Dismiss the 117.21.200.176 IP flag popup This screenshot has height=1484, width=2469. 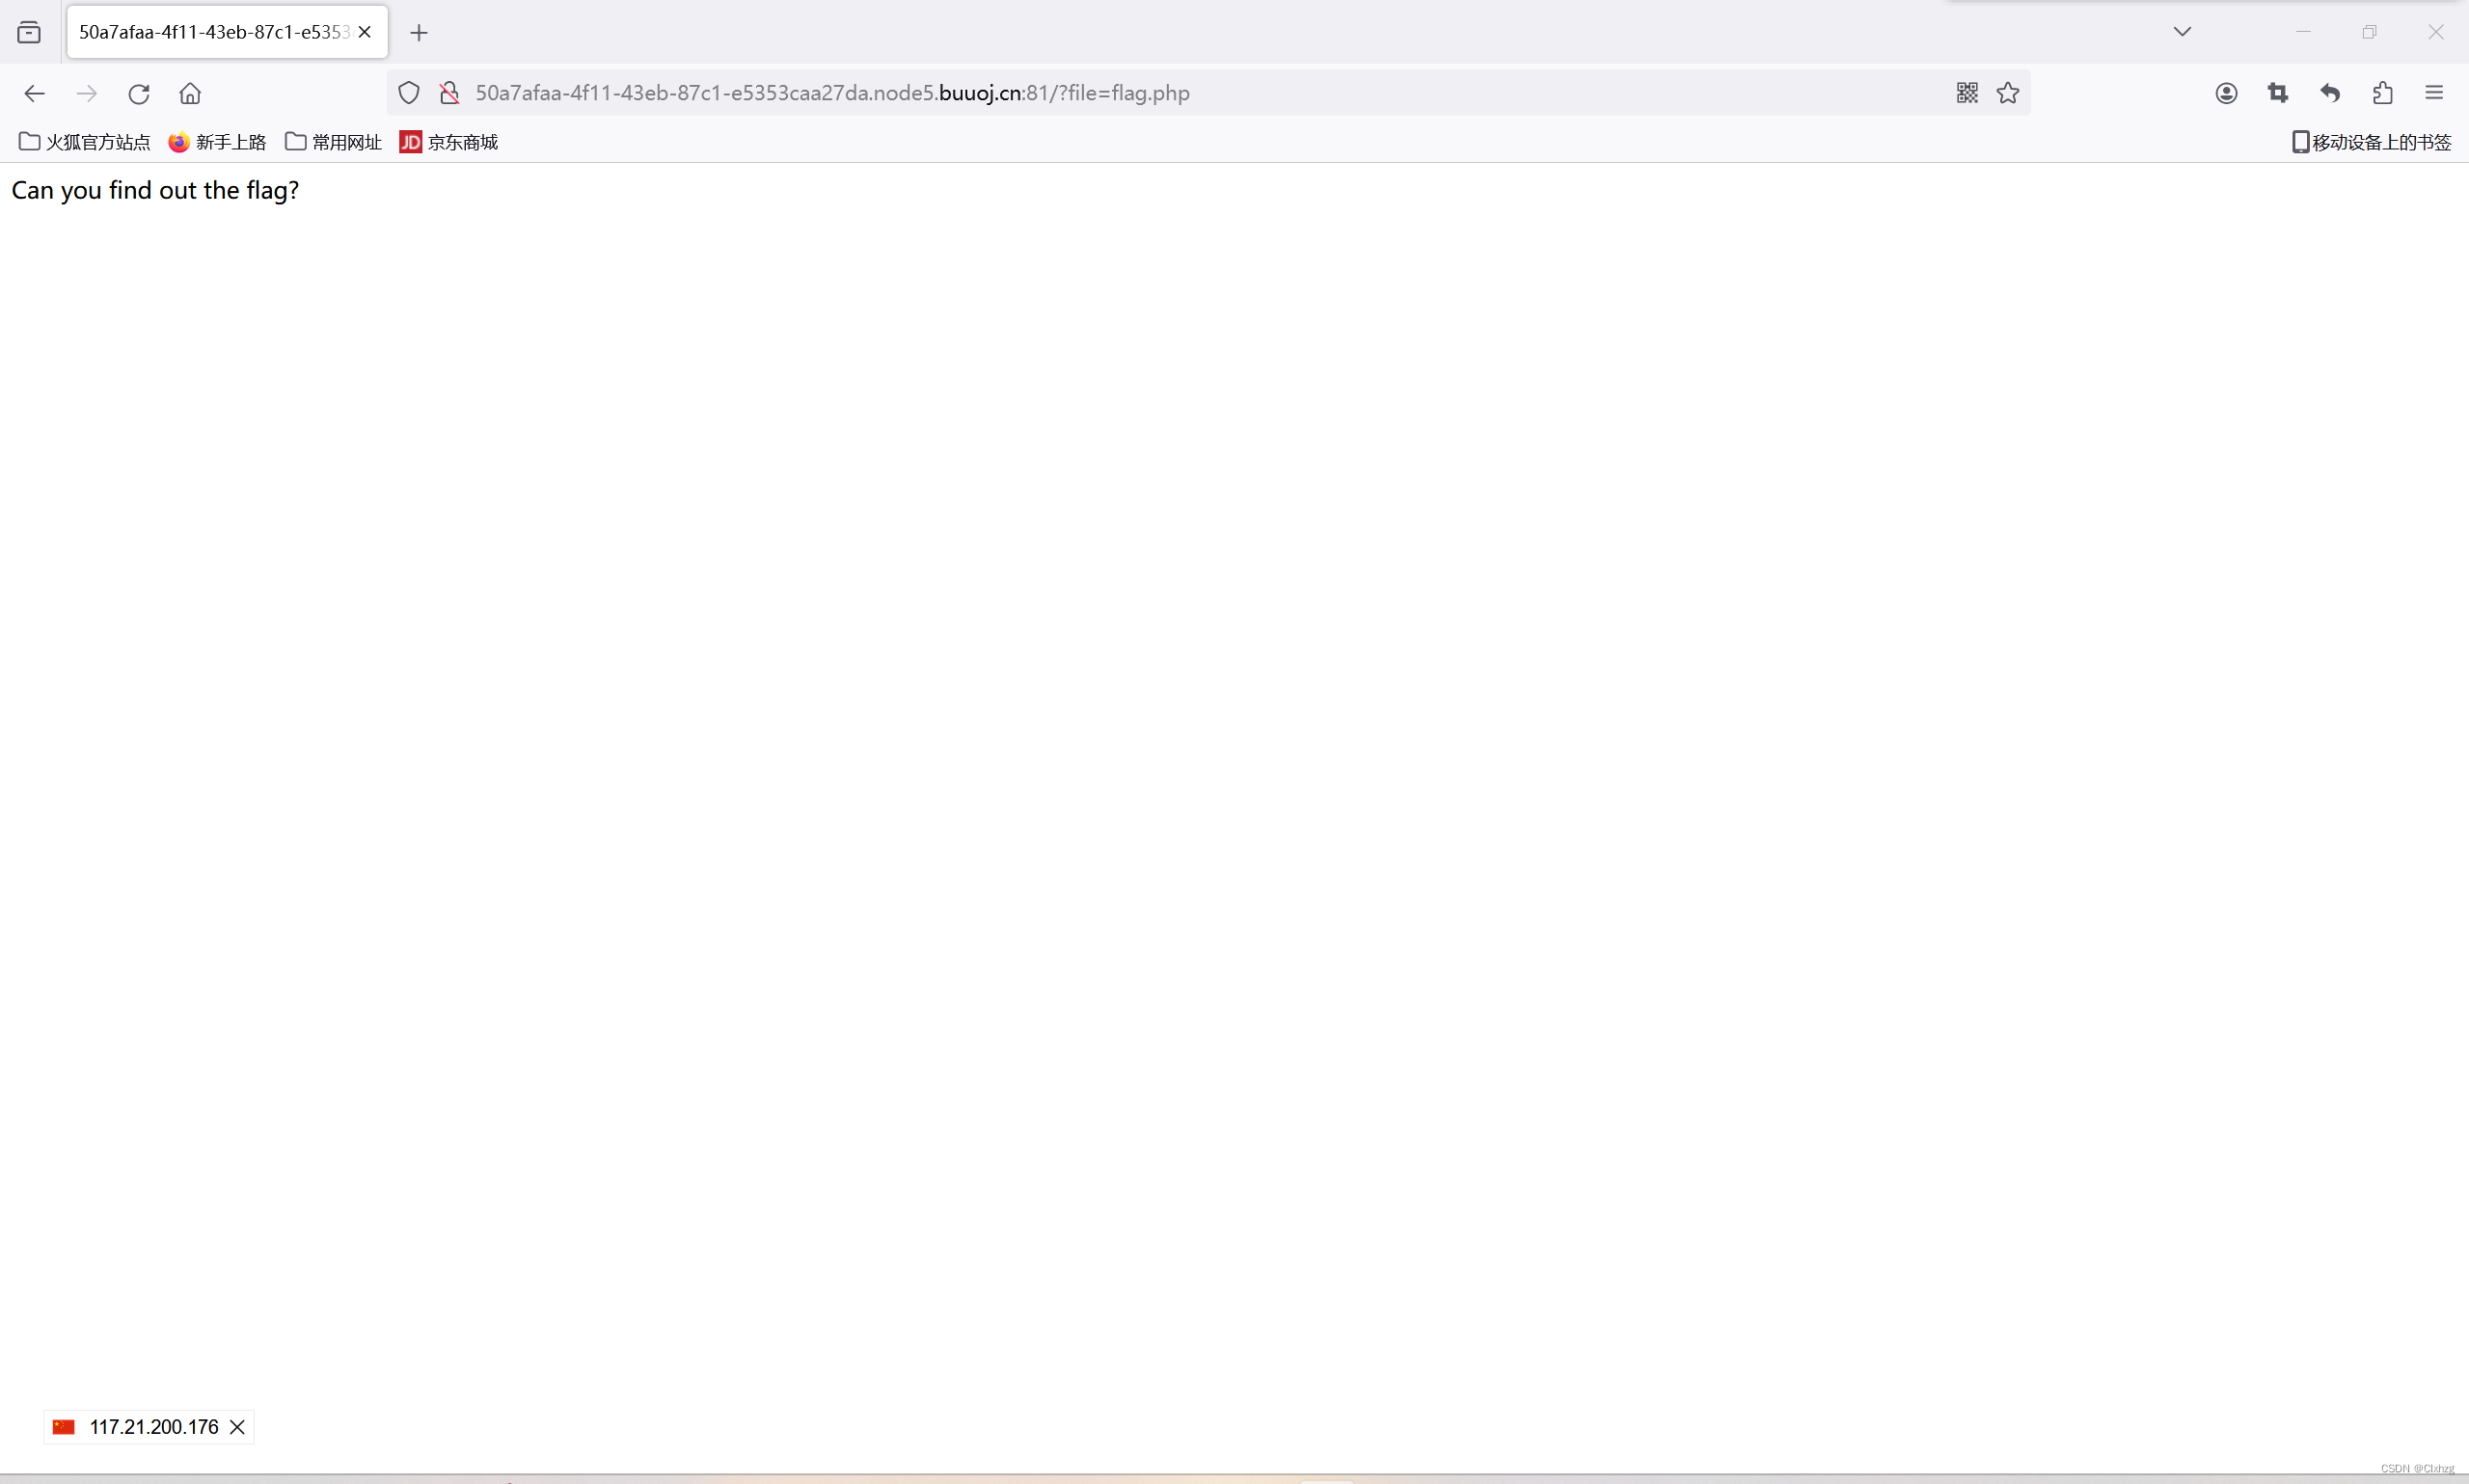pos(237,1427)
